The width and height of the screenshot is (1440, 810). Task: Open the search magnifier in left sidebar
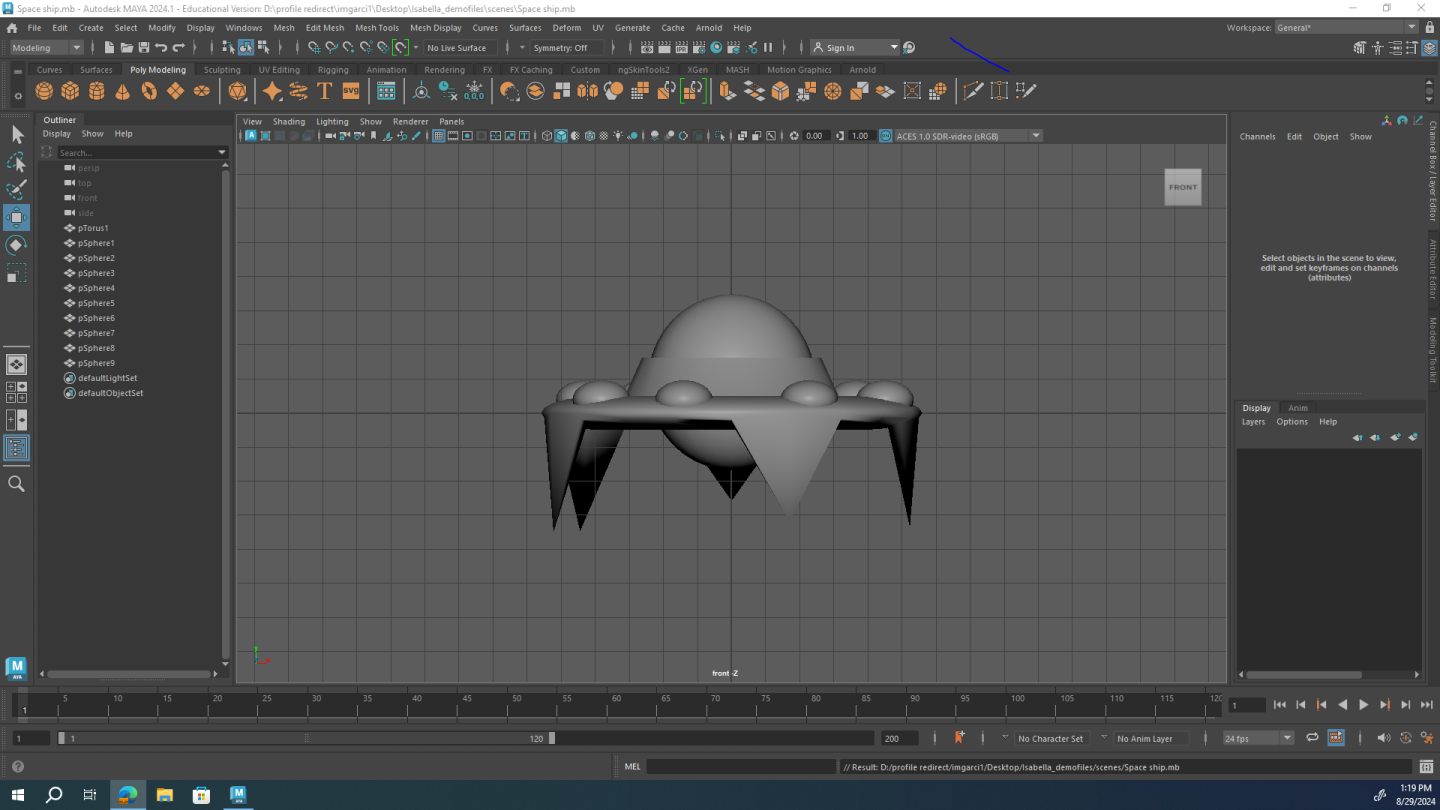(x=17, y=484)
